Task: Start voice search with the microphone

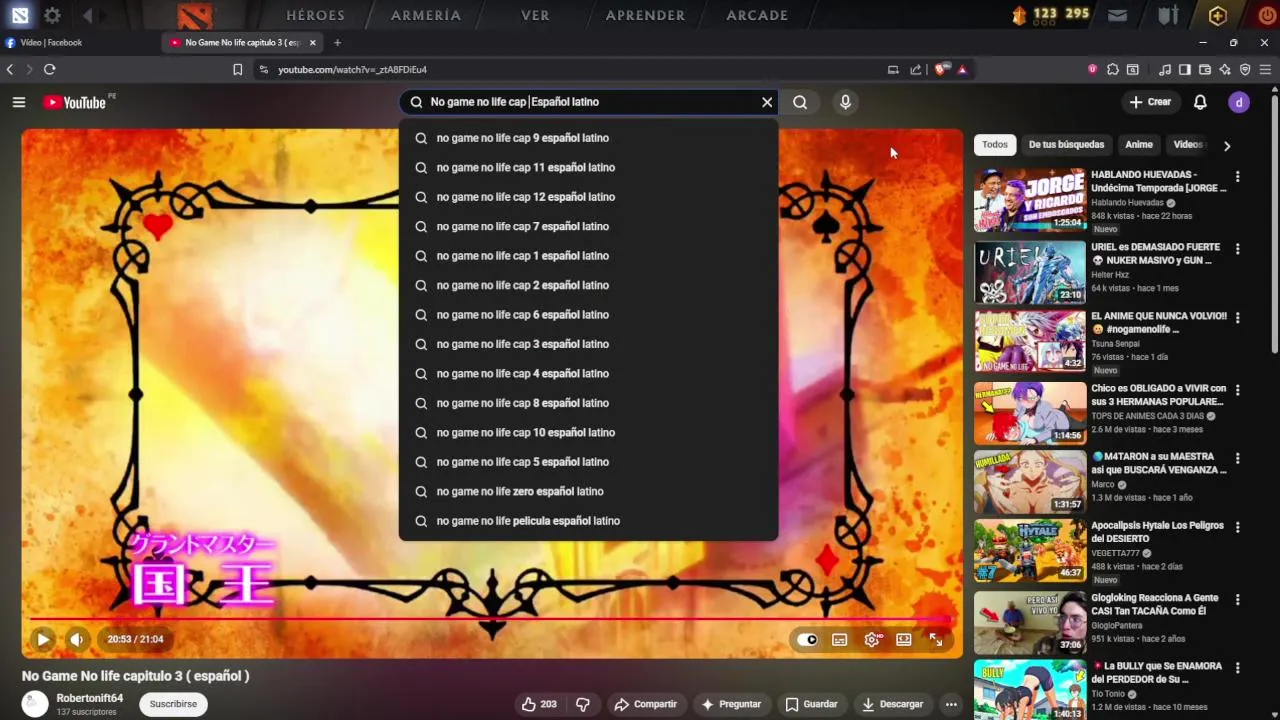Action: (845, 102)
